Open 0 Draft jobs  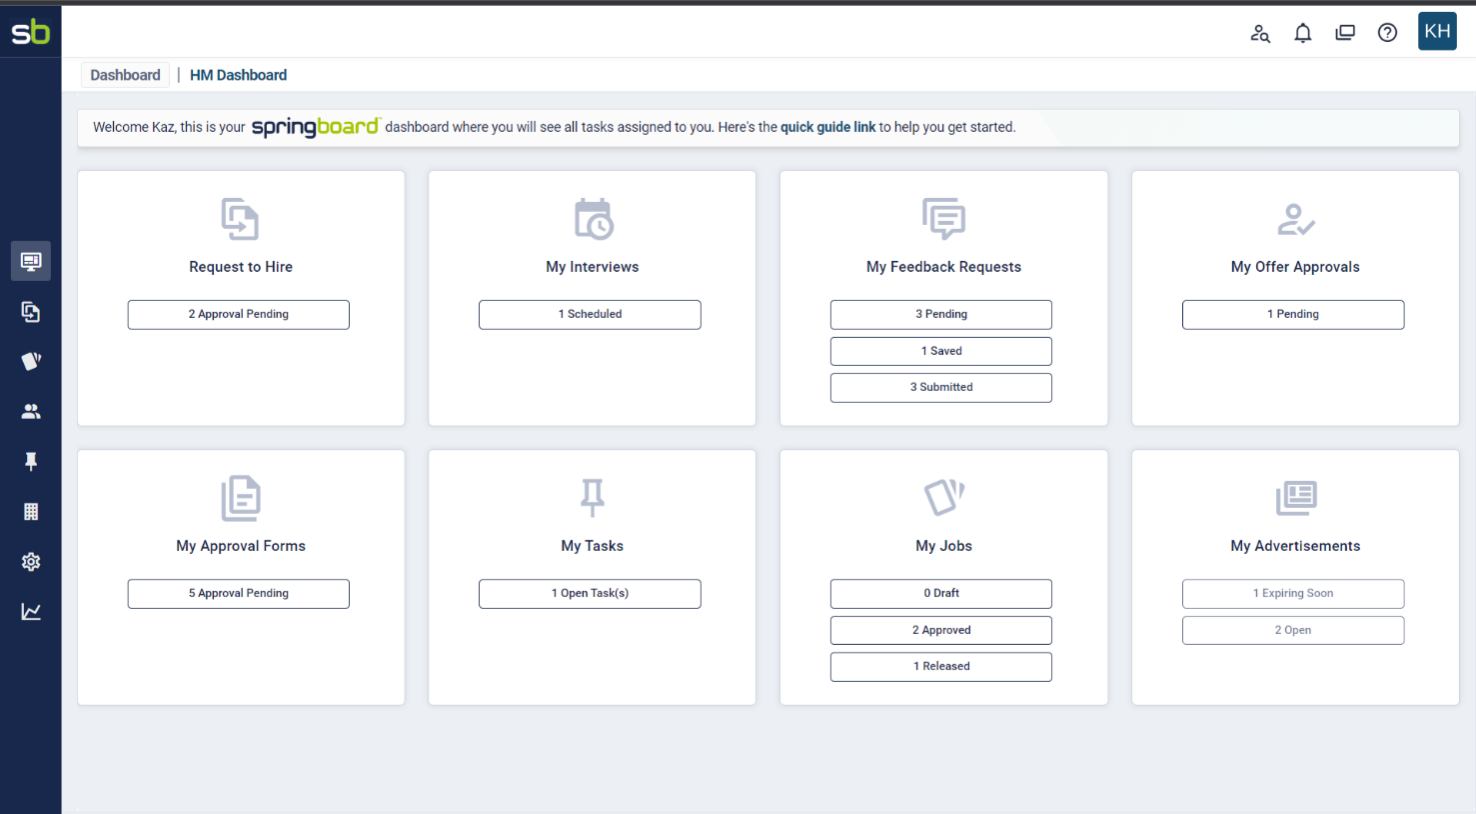click(x=941, y=593)
